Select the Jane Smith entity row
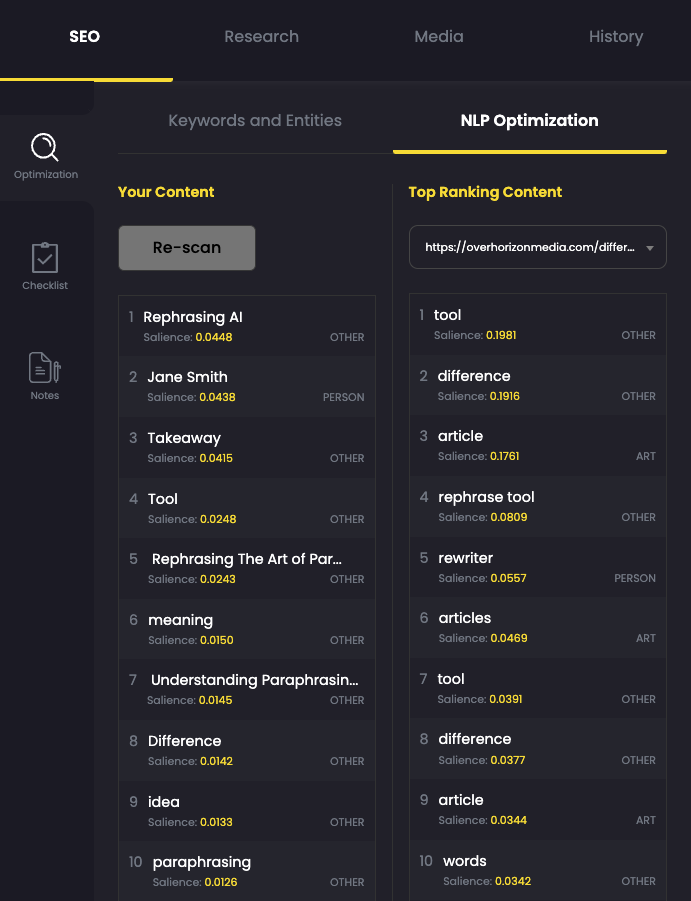 pos(247,386)
